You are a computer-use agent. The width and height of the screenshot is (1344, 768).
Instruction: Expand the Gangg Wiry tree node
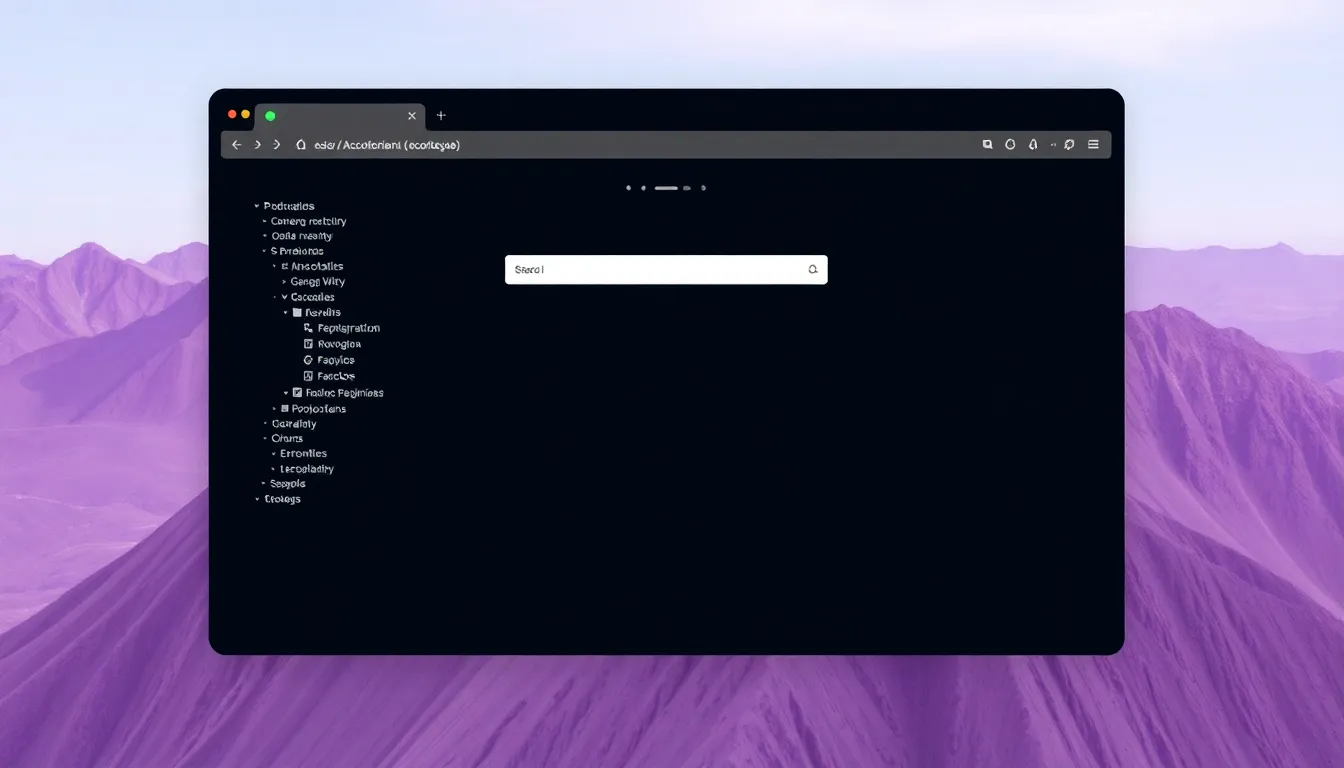click(284, 282)
